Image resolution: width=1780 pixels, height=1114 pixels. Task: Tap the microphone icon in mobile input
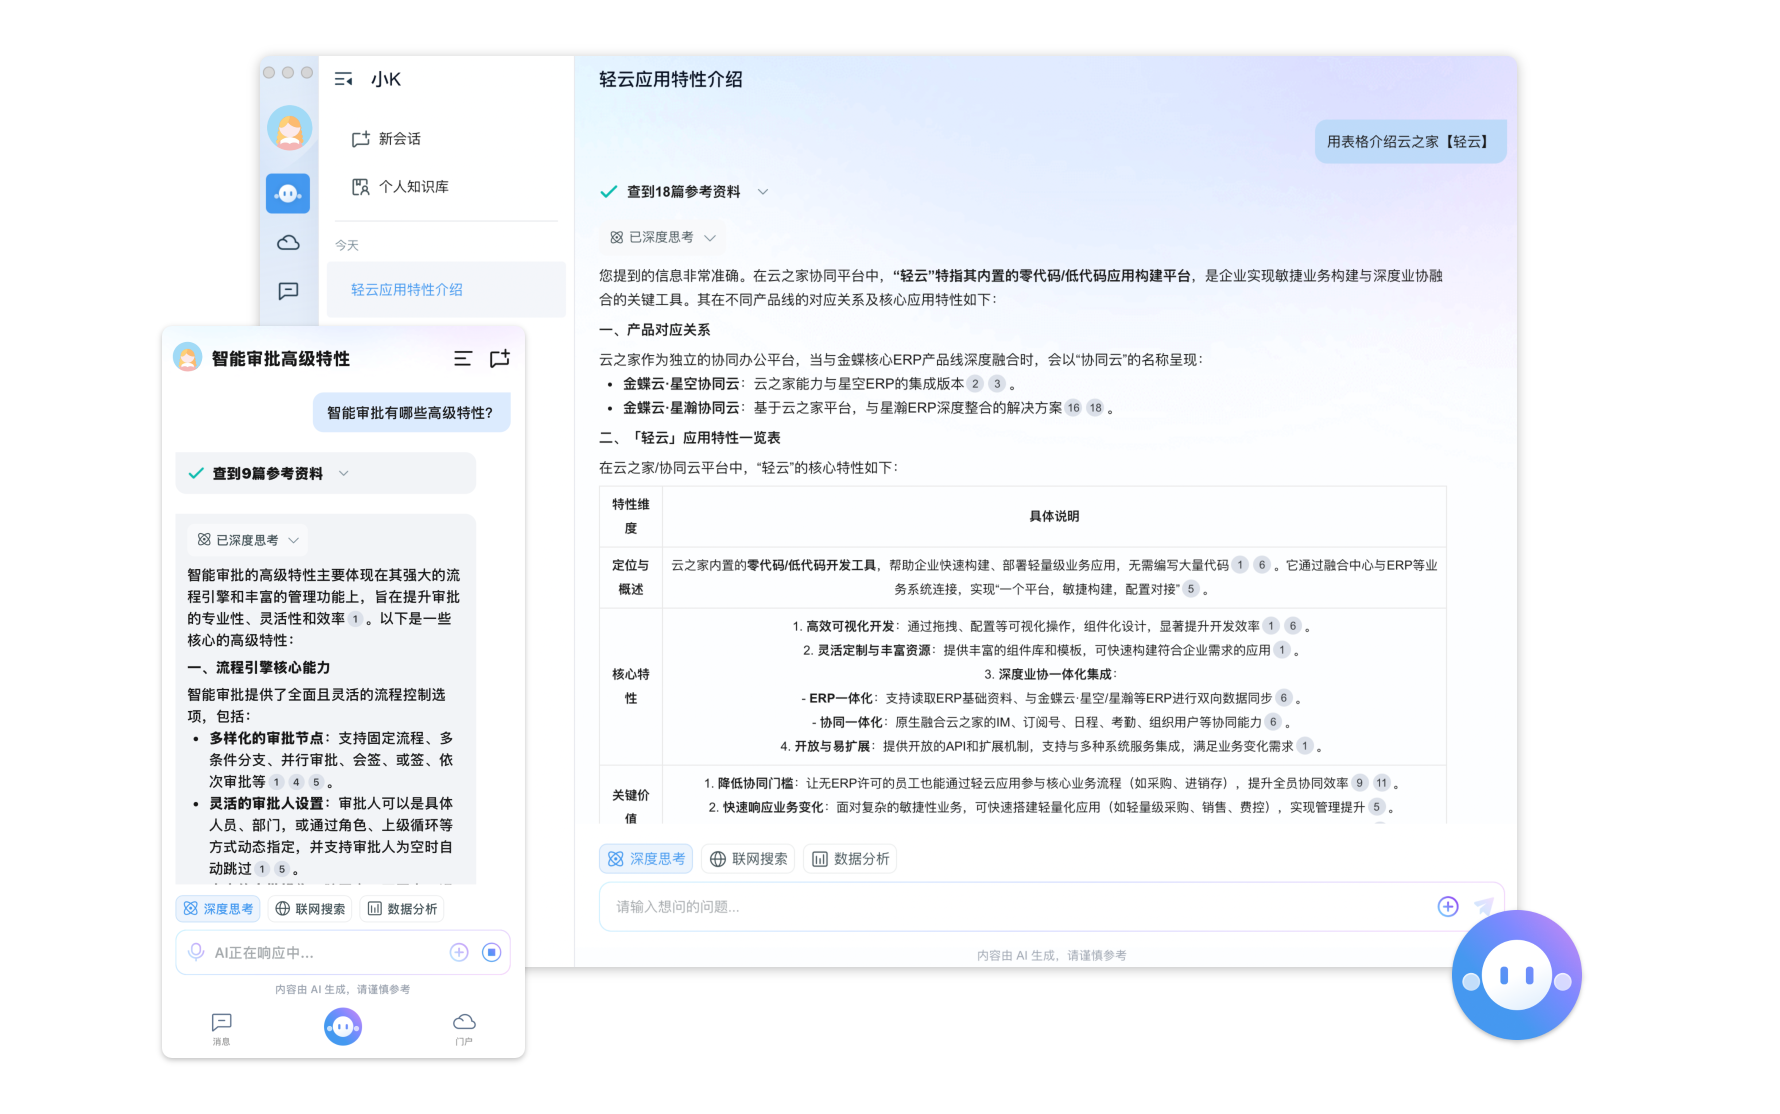point(196,952)
